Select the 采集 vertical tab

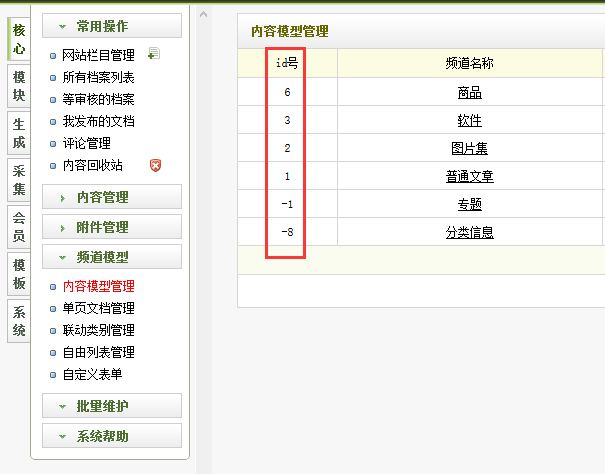pos(19,179)
